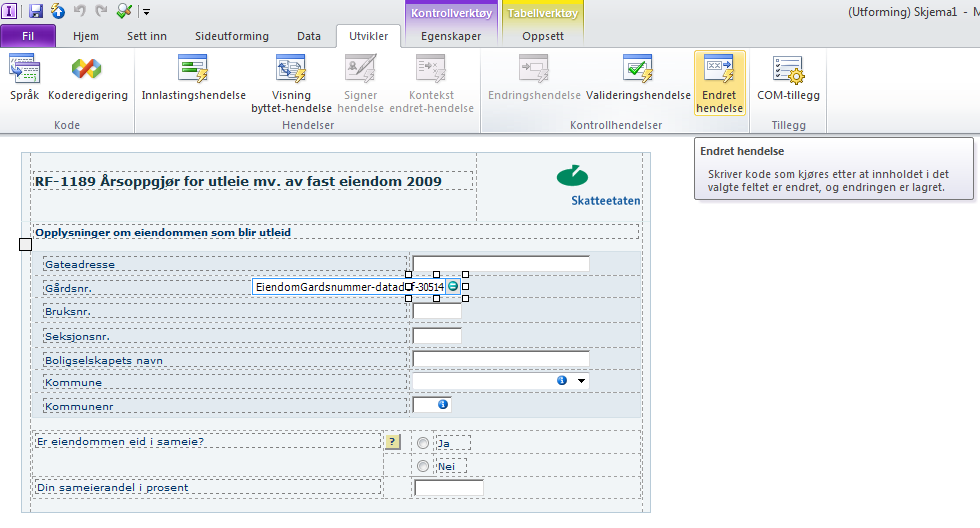Click Kontekst endret-hendelse
Screen dimensions: 980x528
pyautogui.click(x=431, y=84)
